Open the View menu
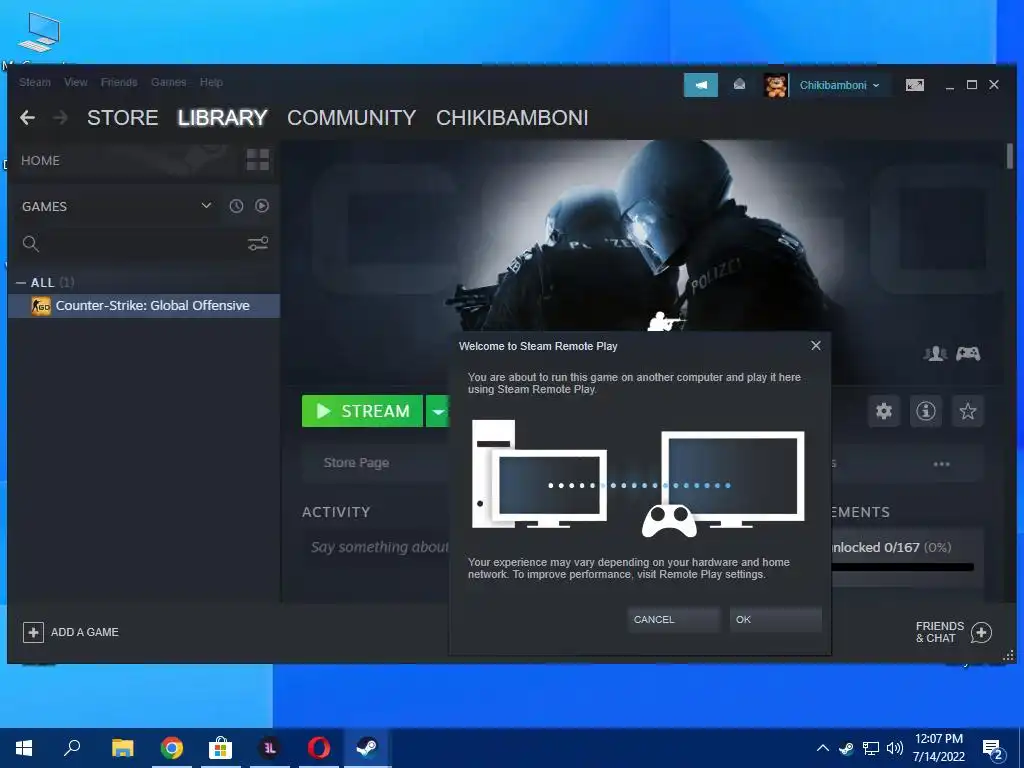The width and height of the screenshot is (1024, 768). 76,82
